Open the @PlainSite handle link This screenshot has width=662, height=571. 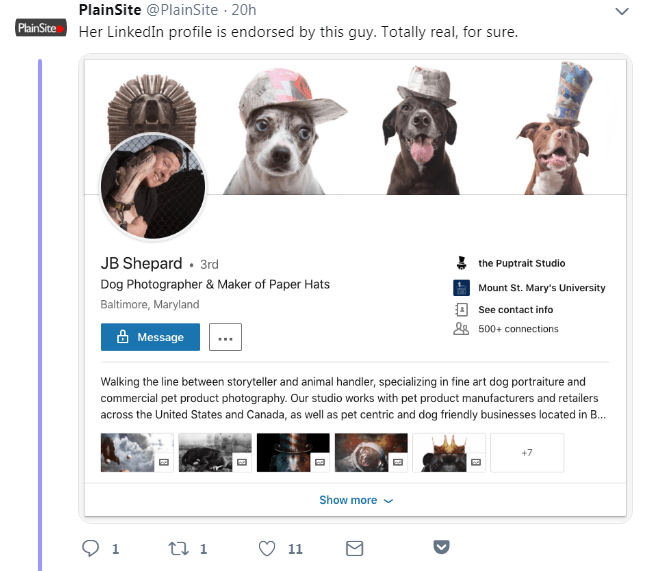182,10
